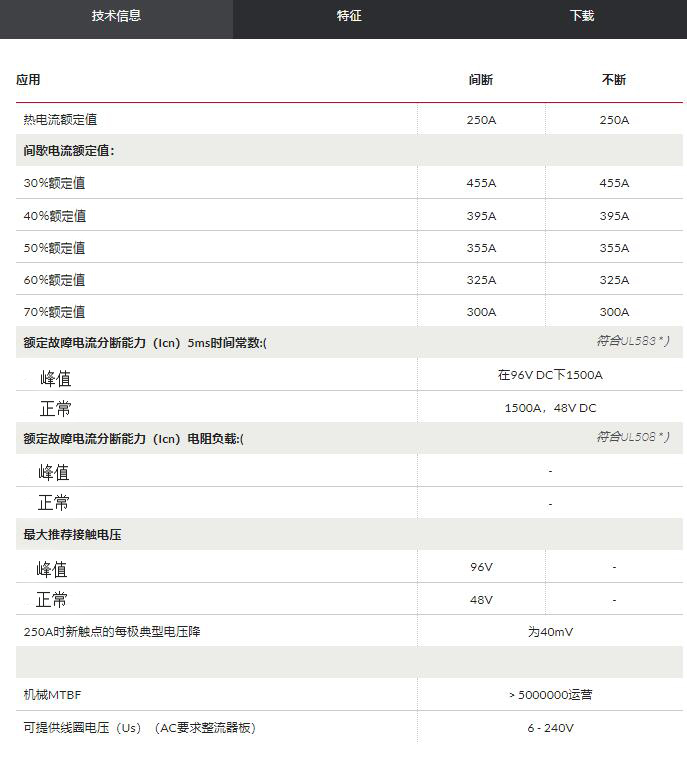The width and height of the screenshot is (687, 762).
Task: Click the 间歇电流额定值 section heading
Action: coord(69,151)
